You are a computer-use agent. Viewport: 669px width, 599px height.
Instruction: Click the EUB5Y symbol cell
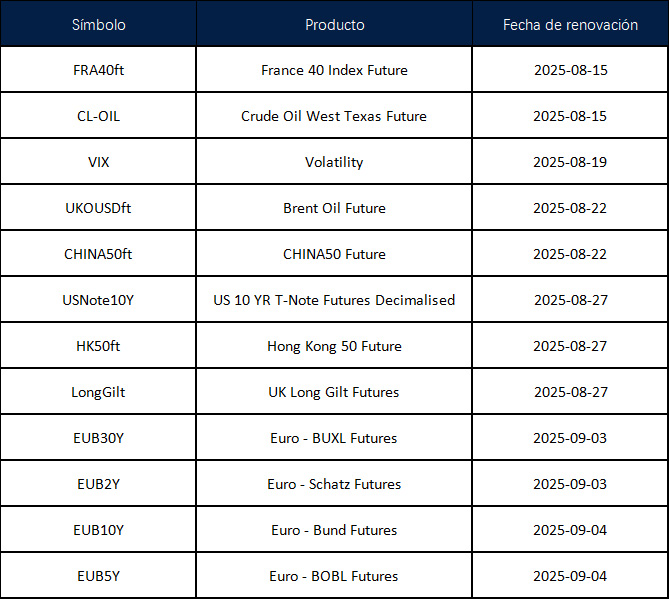pos(98,576)
